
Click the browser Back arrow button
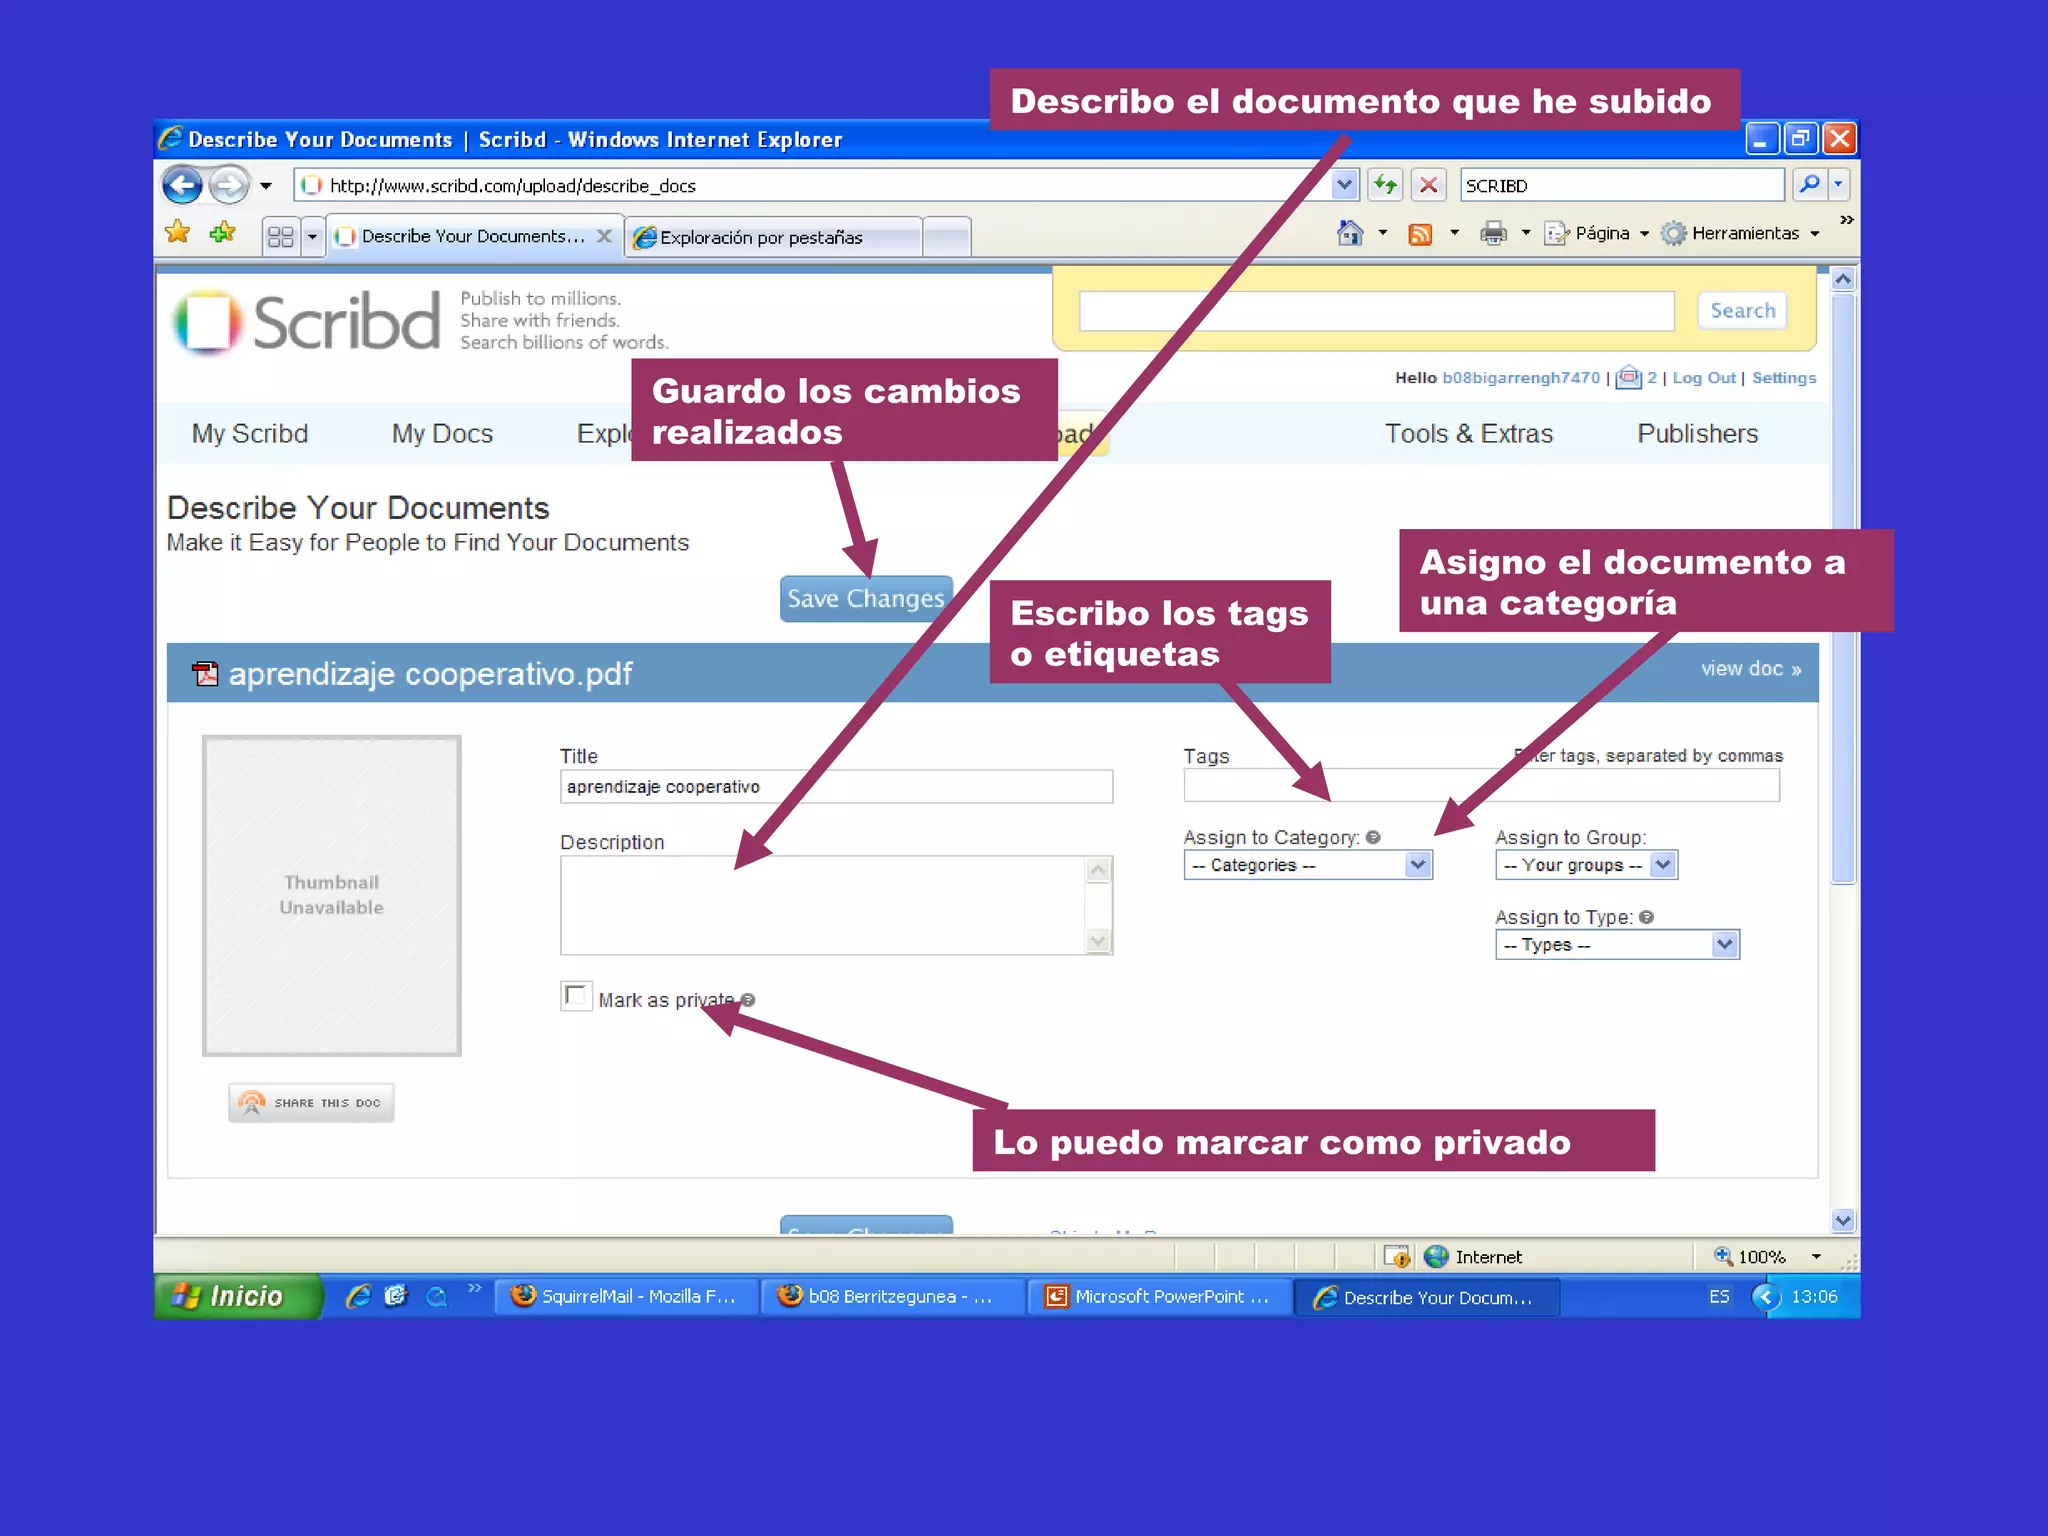182,185
